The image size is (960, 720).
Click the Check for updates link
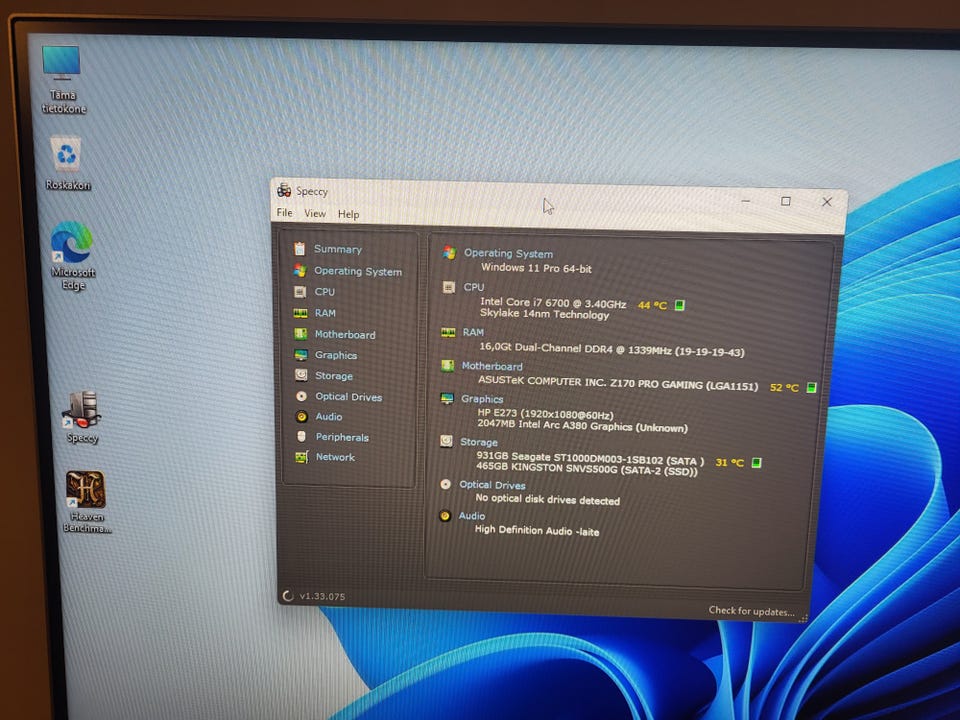tap(751, 611)
